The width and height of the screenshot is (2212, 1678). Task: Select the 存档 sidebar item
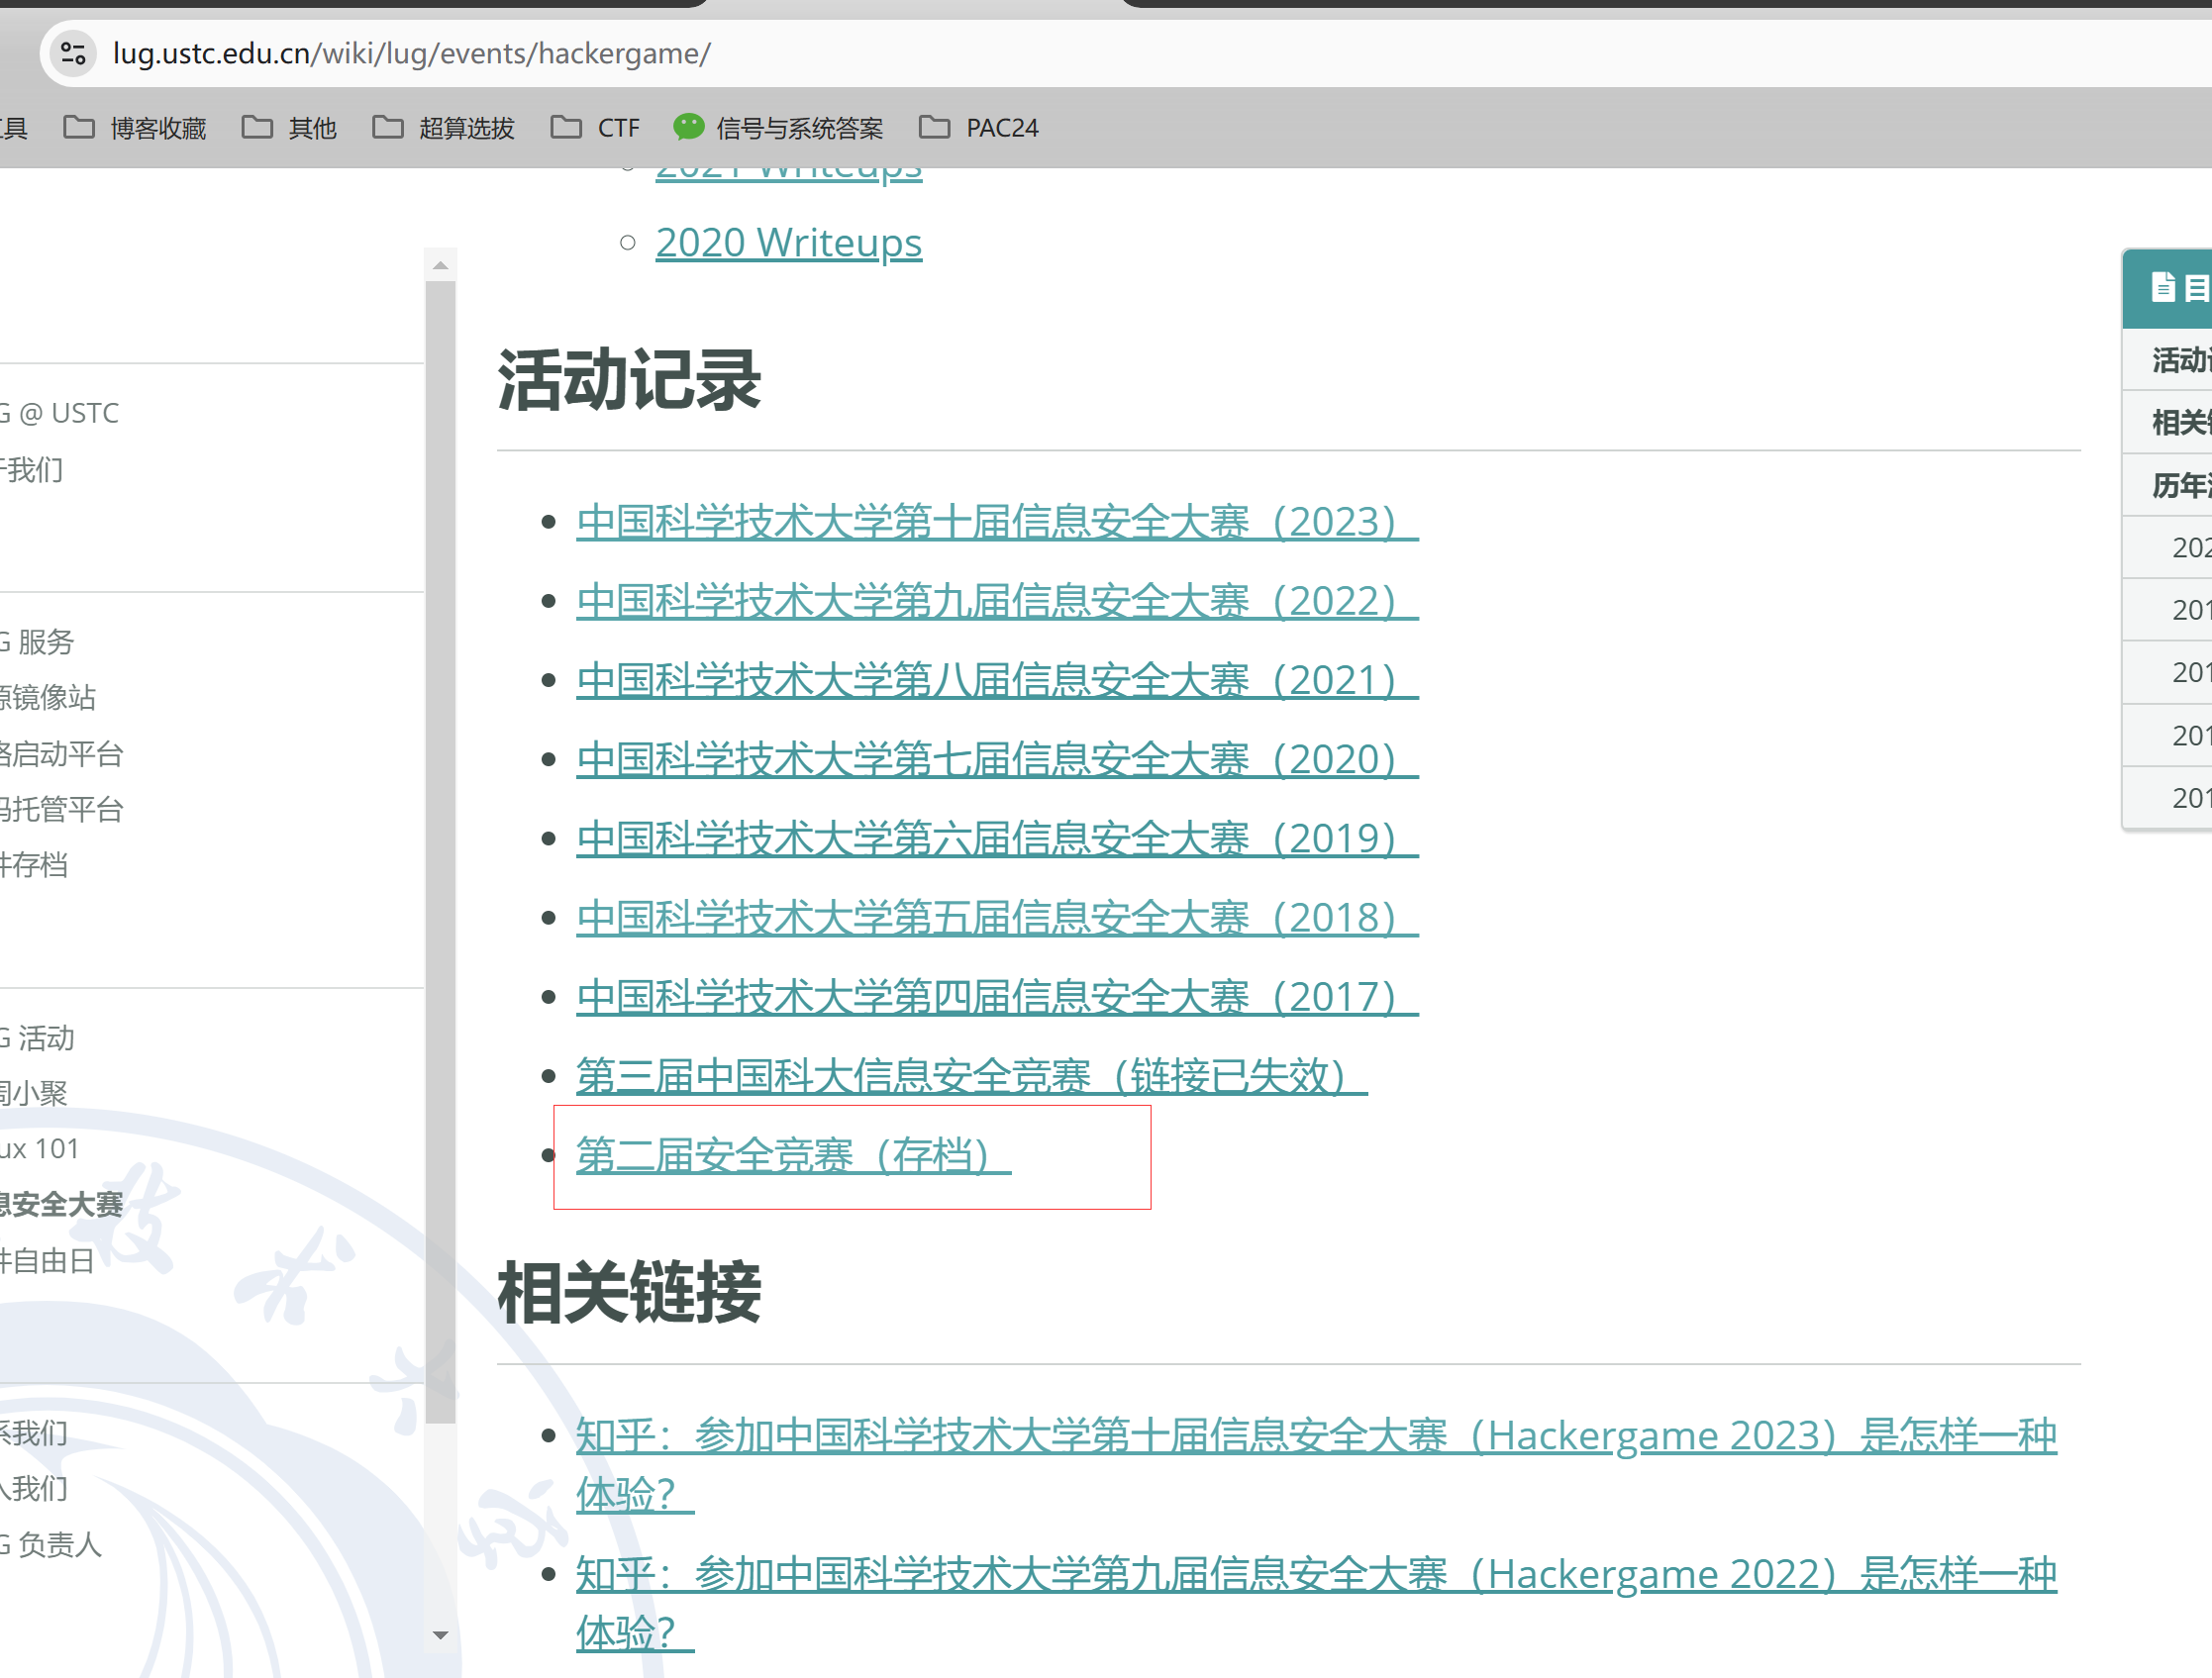click(34, 865)
